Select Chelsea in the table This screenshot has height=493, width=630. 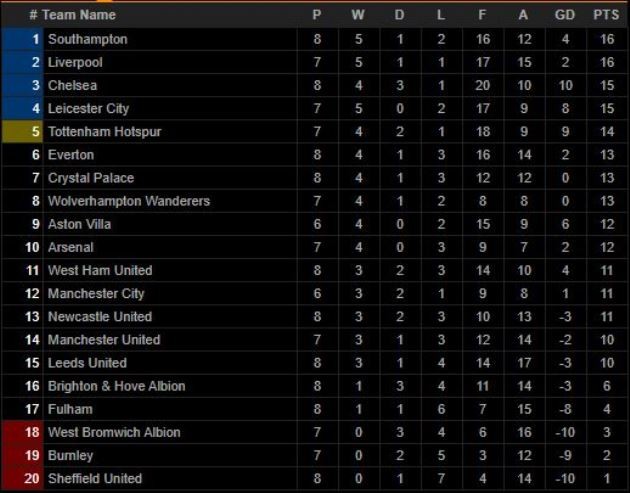pos(73,85)
